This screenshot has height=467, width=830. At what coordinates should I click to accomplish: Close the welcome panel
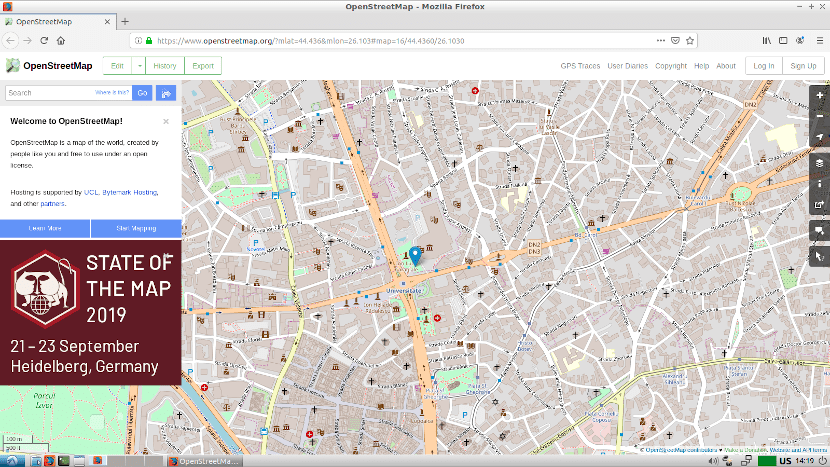[x=166, y=121]
